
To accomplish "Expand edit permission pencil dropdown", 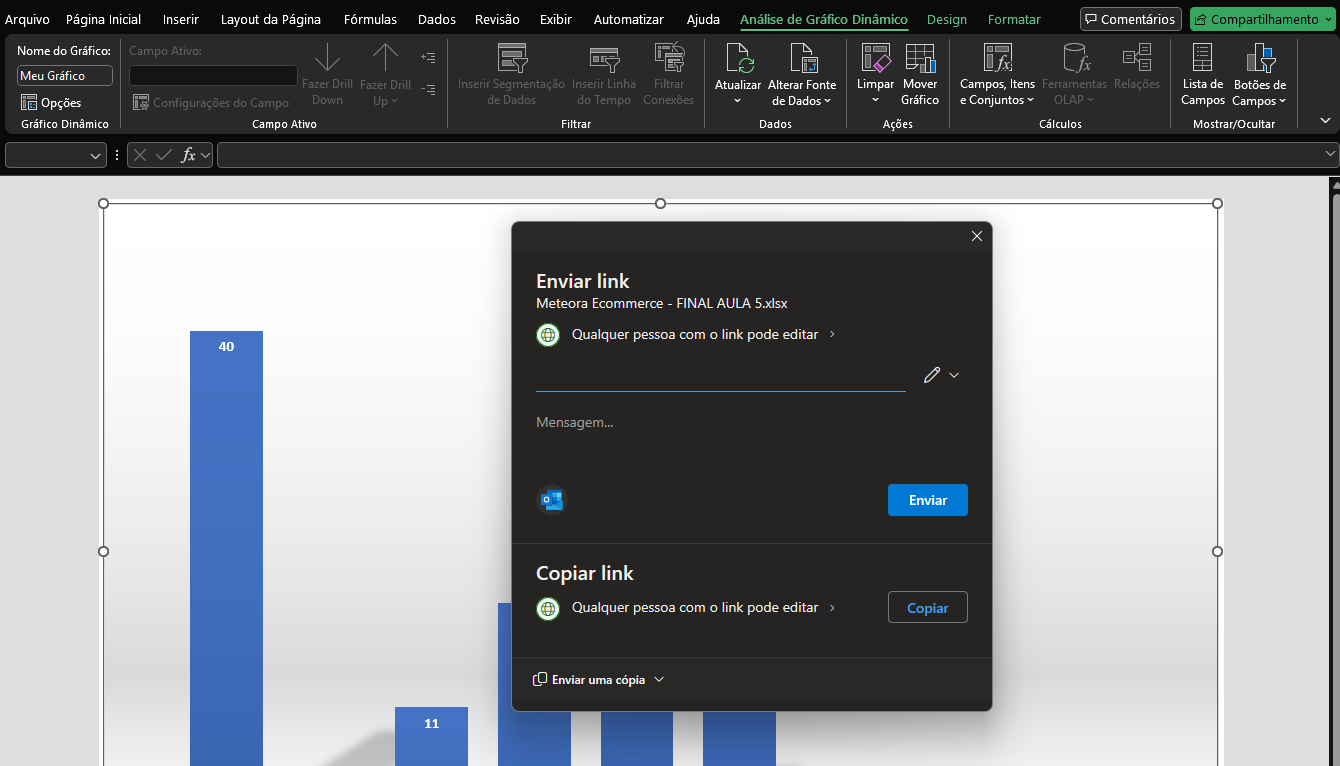I will 941,375.
